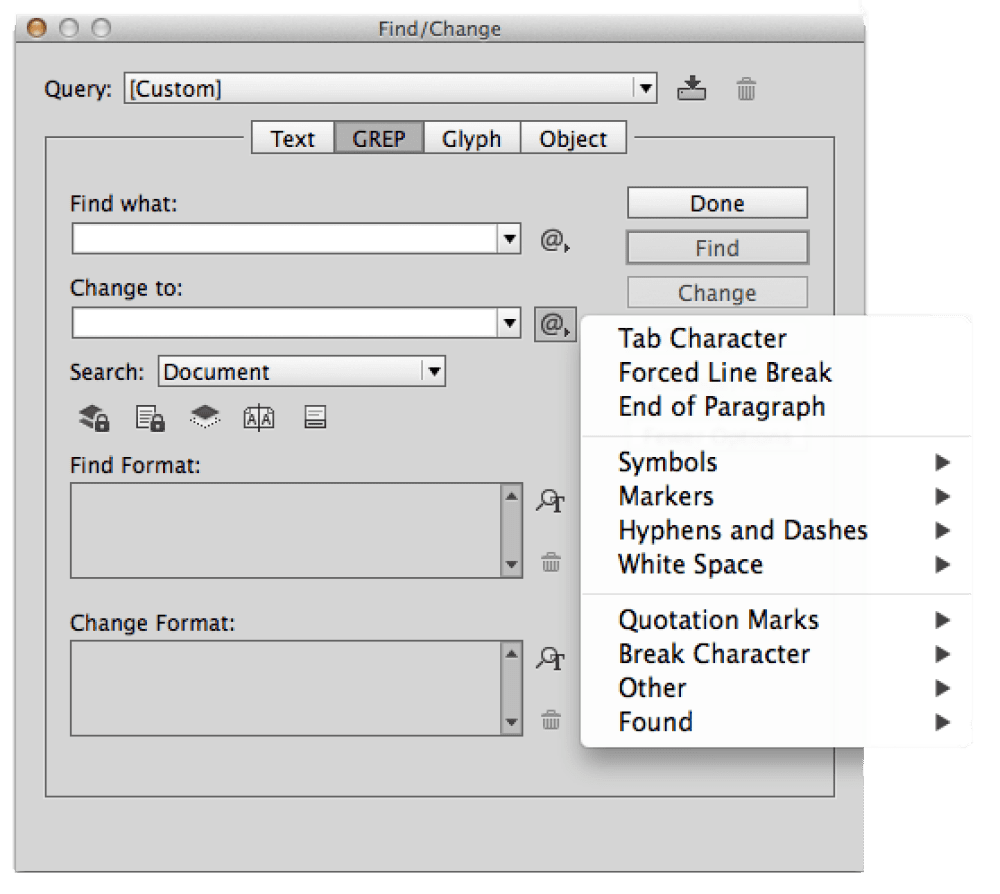Clear Find Format with trash icon
This screenshot has width=1000, height=894.
550,562
